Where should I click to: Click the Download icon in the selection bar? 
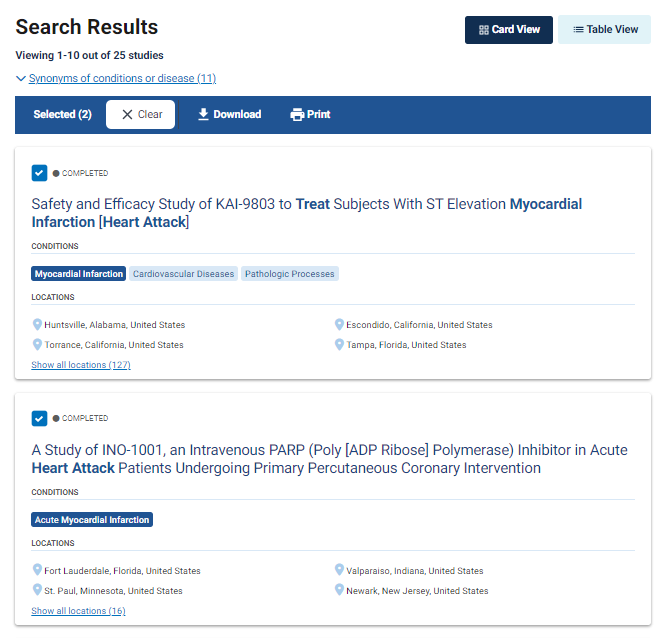point(203,115)
